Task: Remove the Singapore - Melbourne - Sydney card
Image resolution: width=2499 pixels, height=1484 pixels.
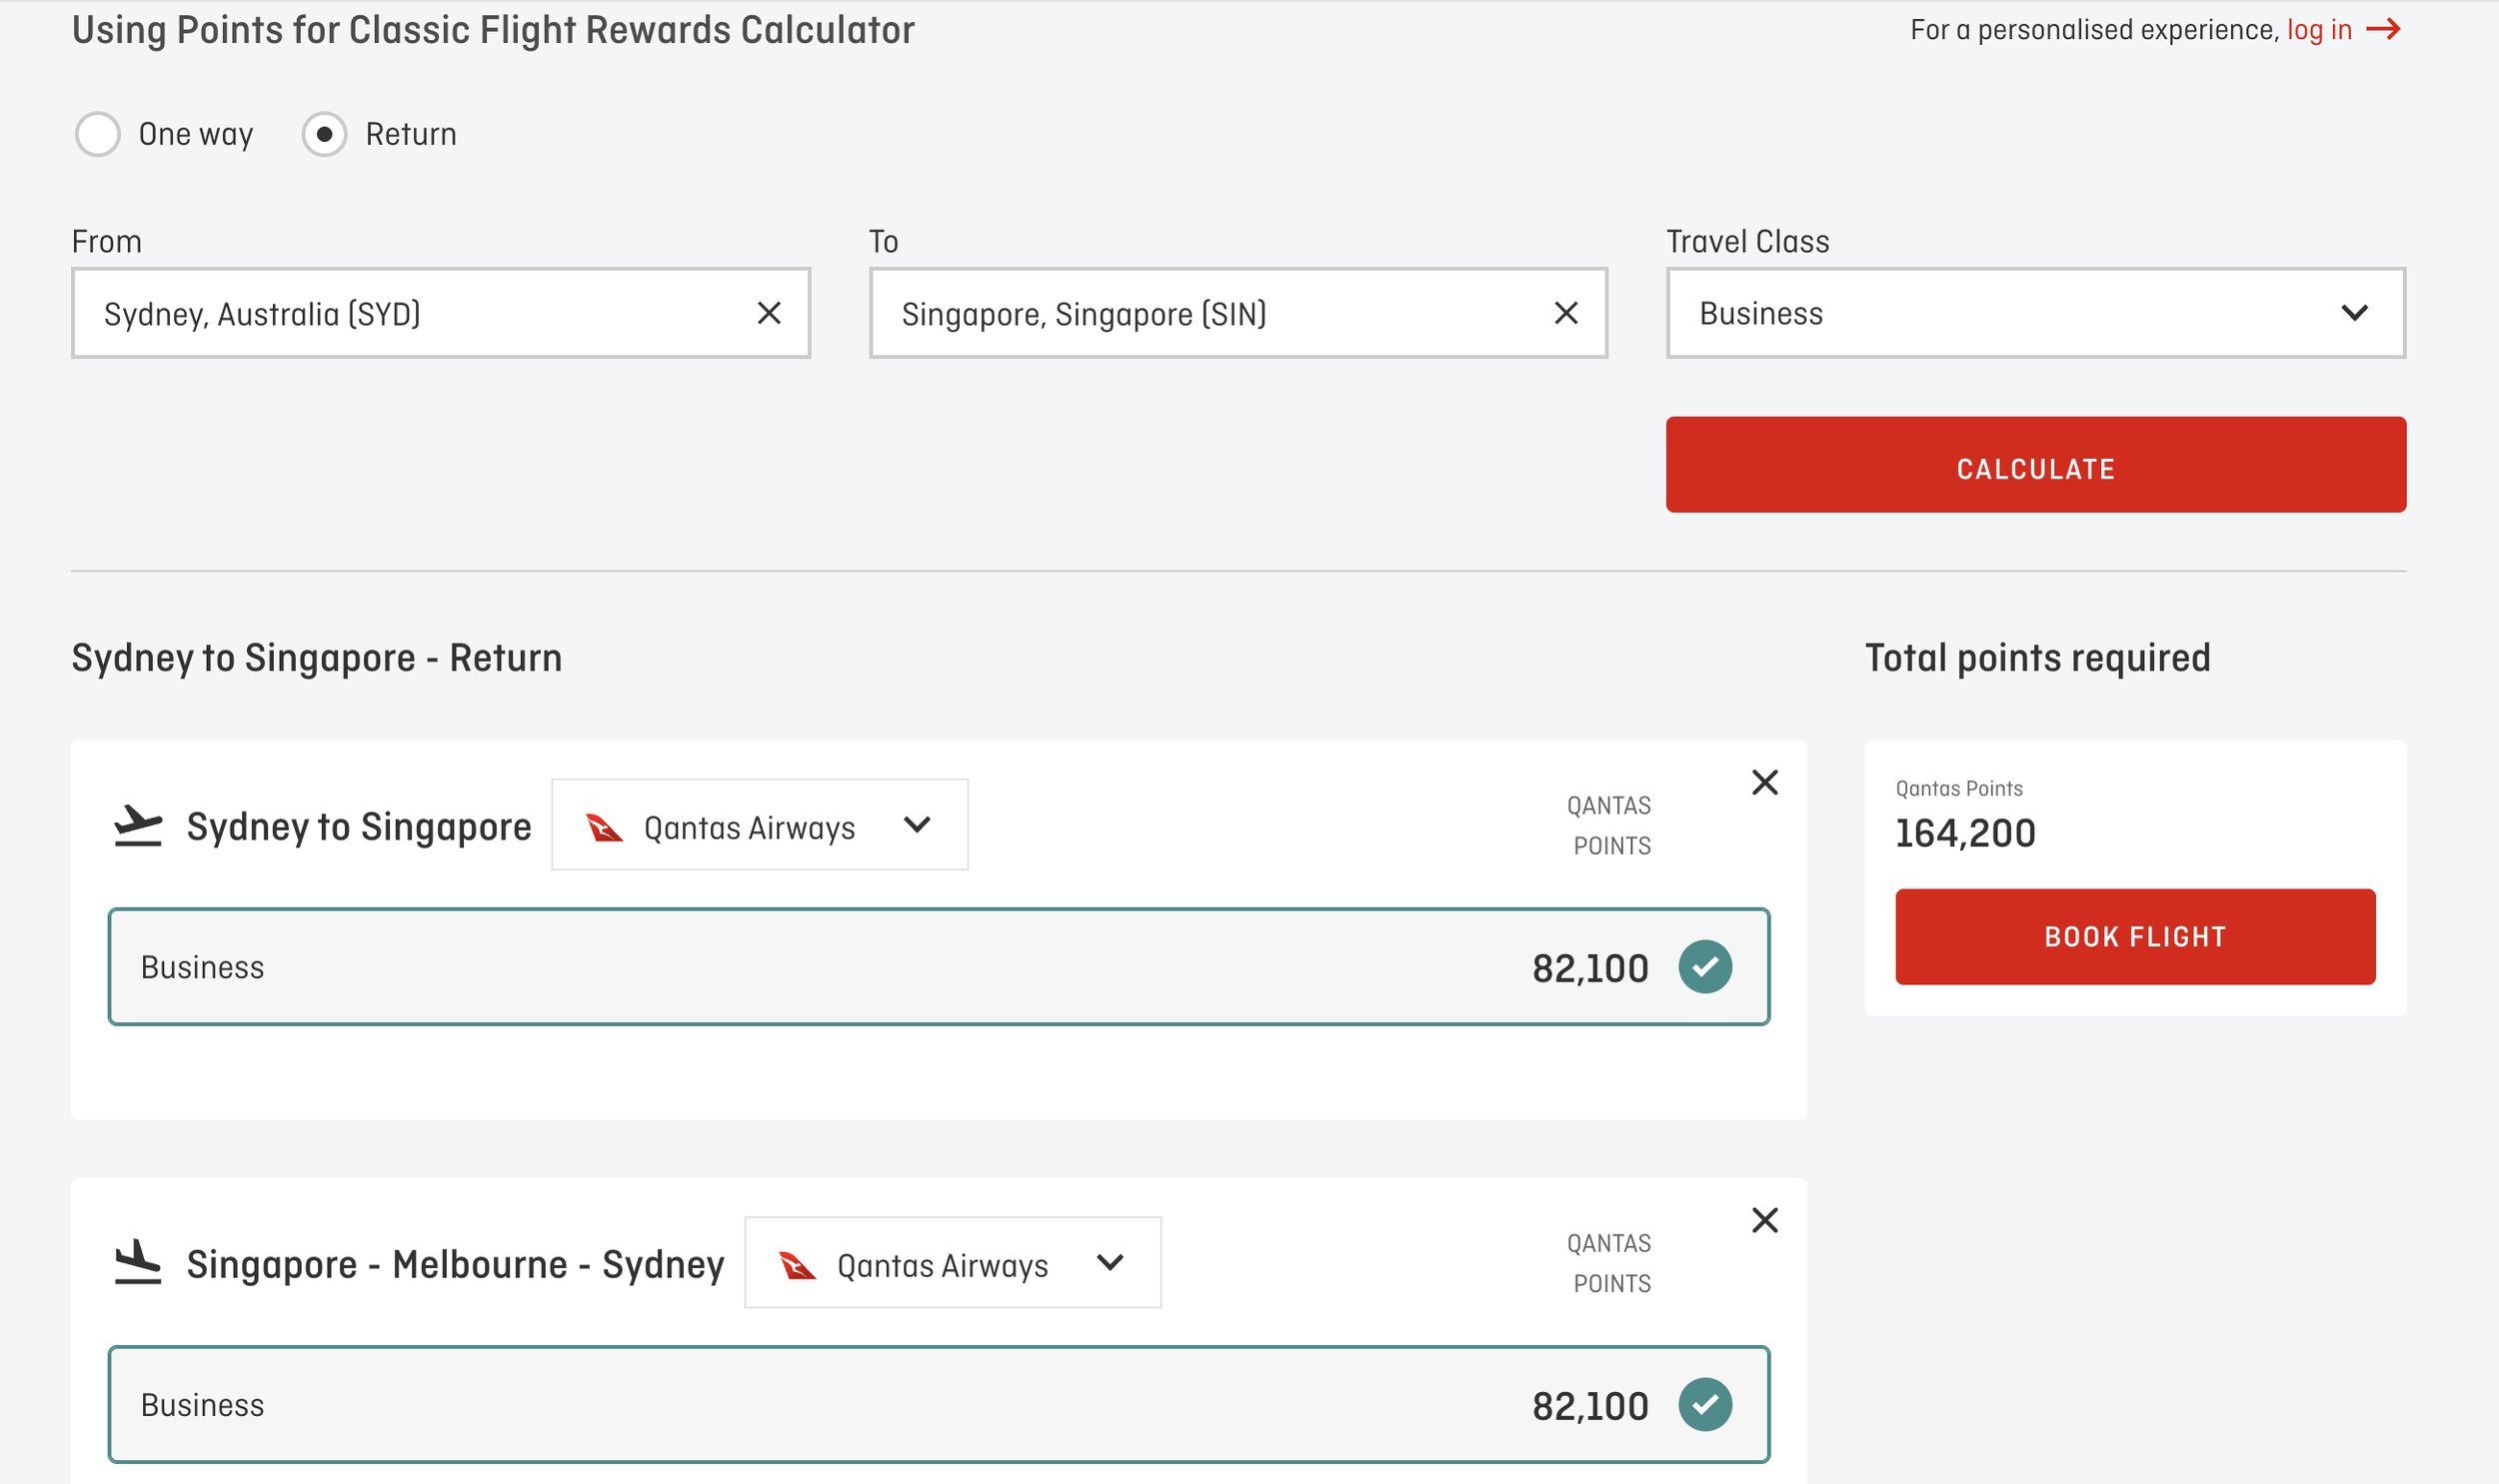Action: (x=1765, y=1220)
